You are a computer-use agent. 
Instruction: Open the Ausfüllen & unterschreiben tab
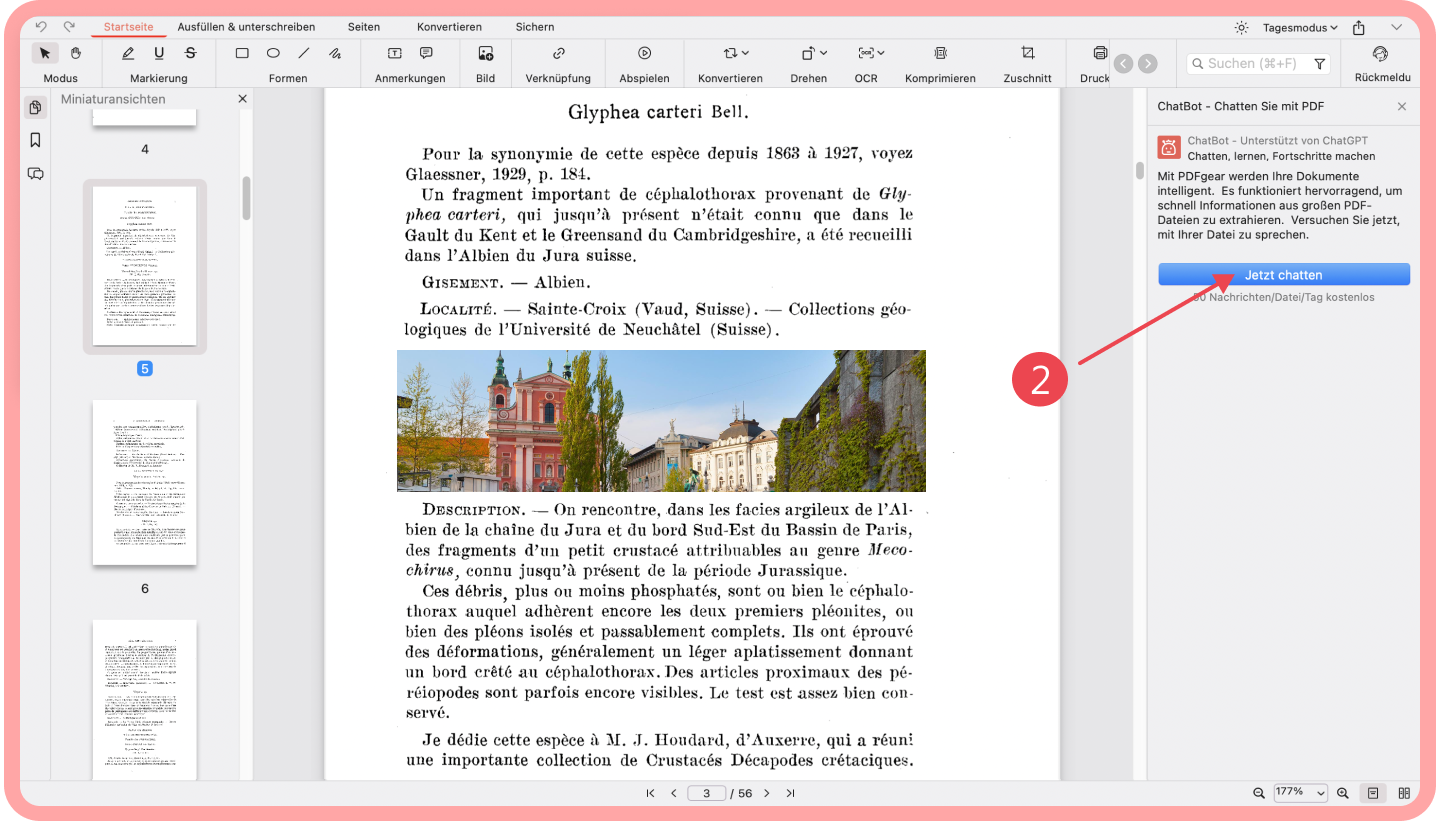click(x=246, y=27)
